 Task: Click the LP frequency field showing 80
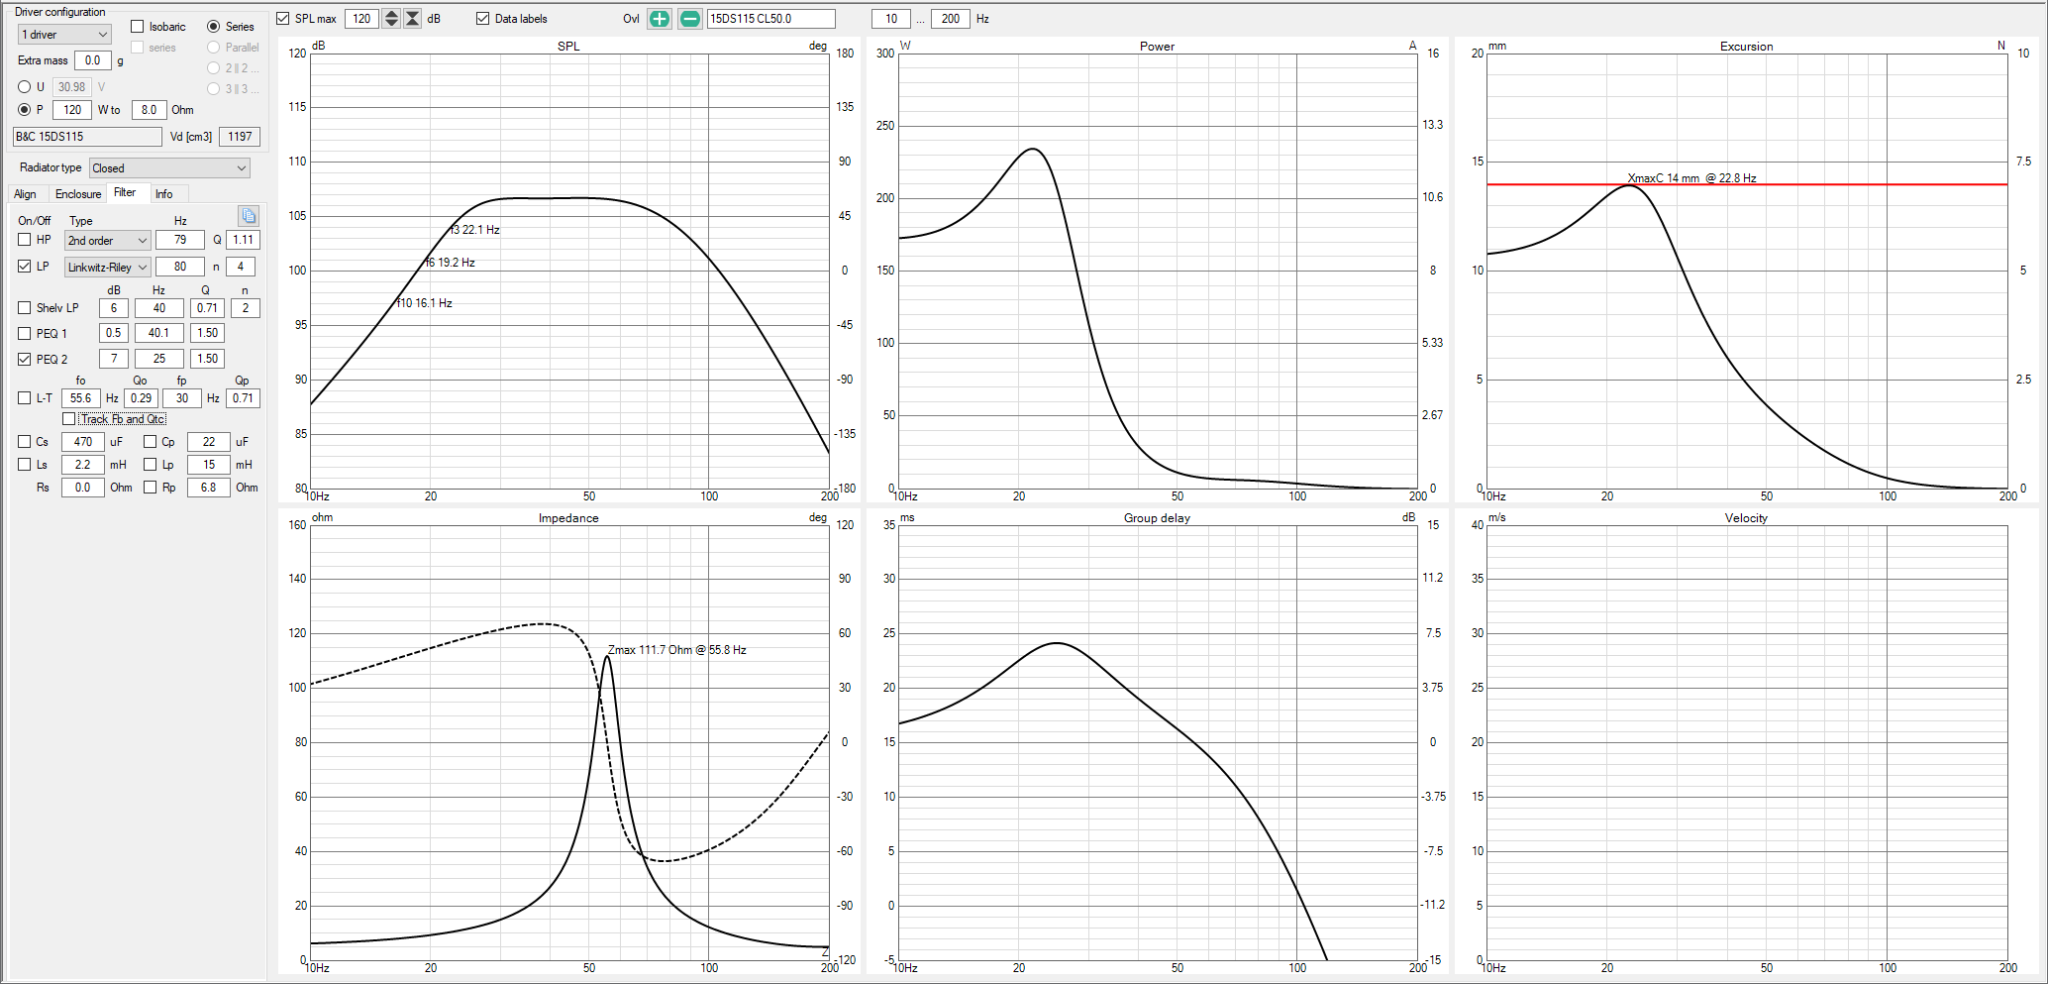(x=180, y=267)
